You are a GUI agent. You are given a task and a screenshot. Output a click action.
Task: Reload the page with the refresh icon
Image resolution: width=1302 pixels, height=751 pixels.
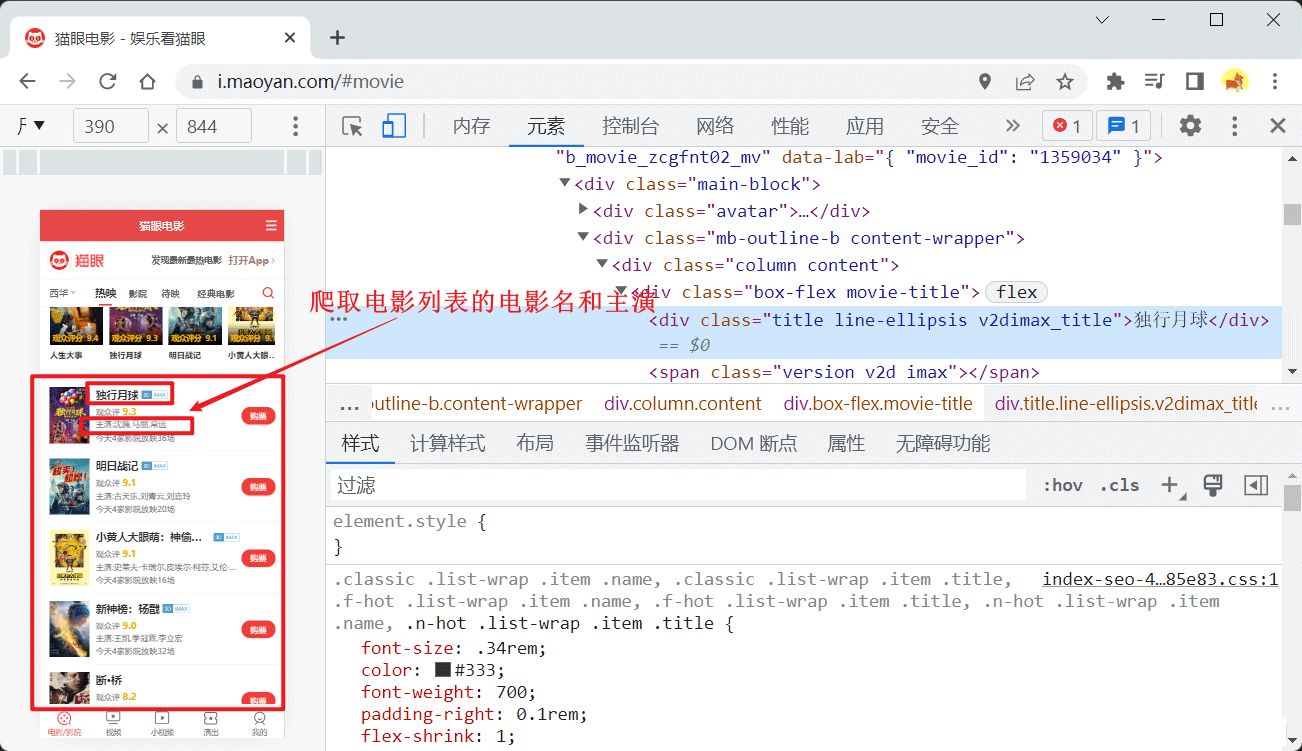(x=108, y=82)
